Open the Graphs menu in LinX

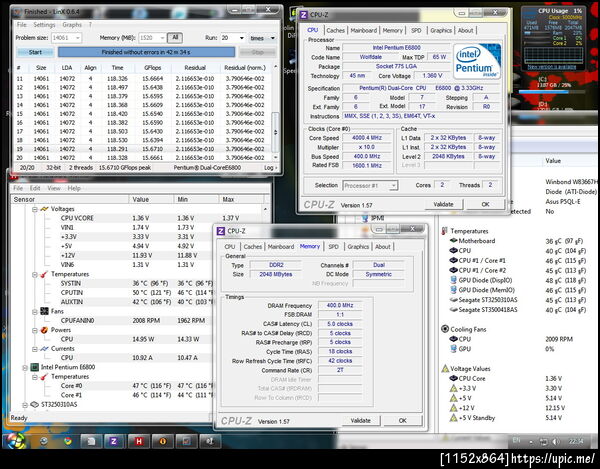72,25
